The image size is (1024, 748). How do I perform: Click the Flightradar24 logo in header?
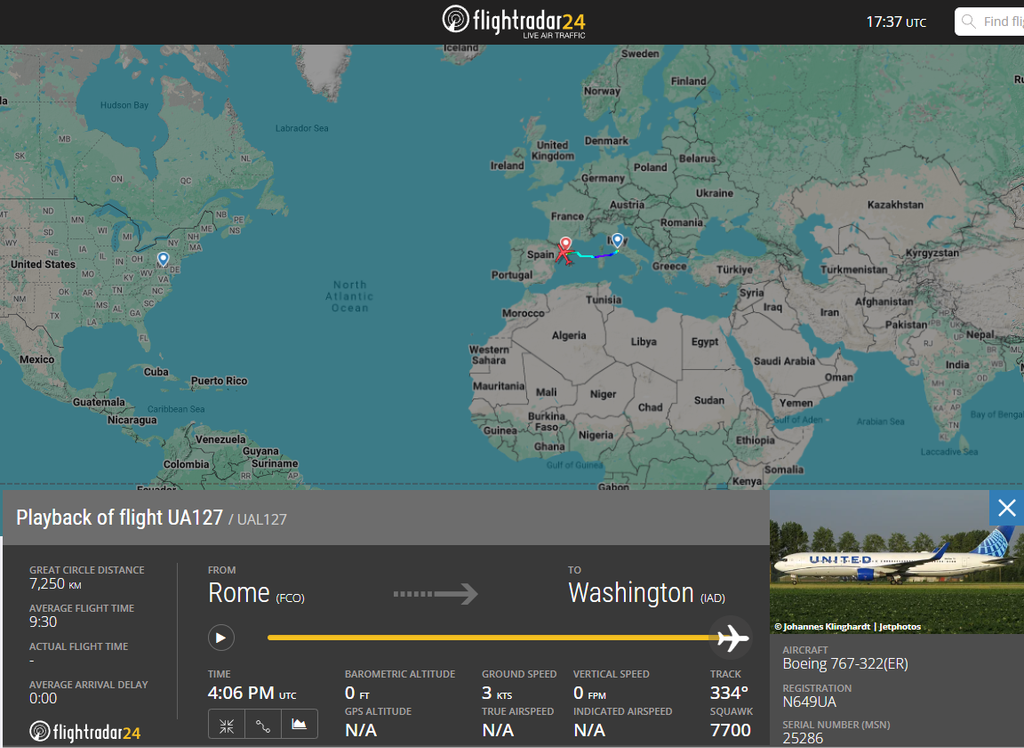click(513, 22)
